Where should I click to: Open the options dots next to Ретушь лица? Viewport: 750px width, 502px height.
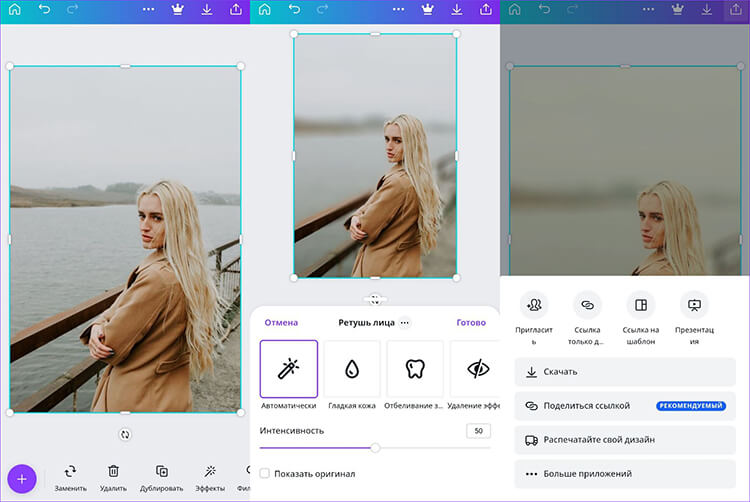click(x=405, y=323)
